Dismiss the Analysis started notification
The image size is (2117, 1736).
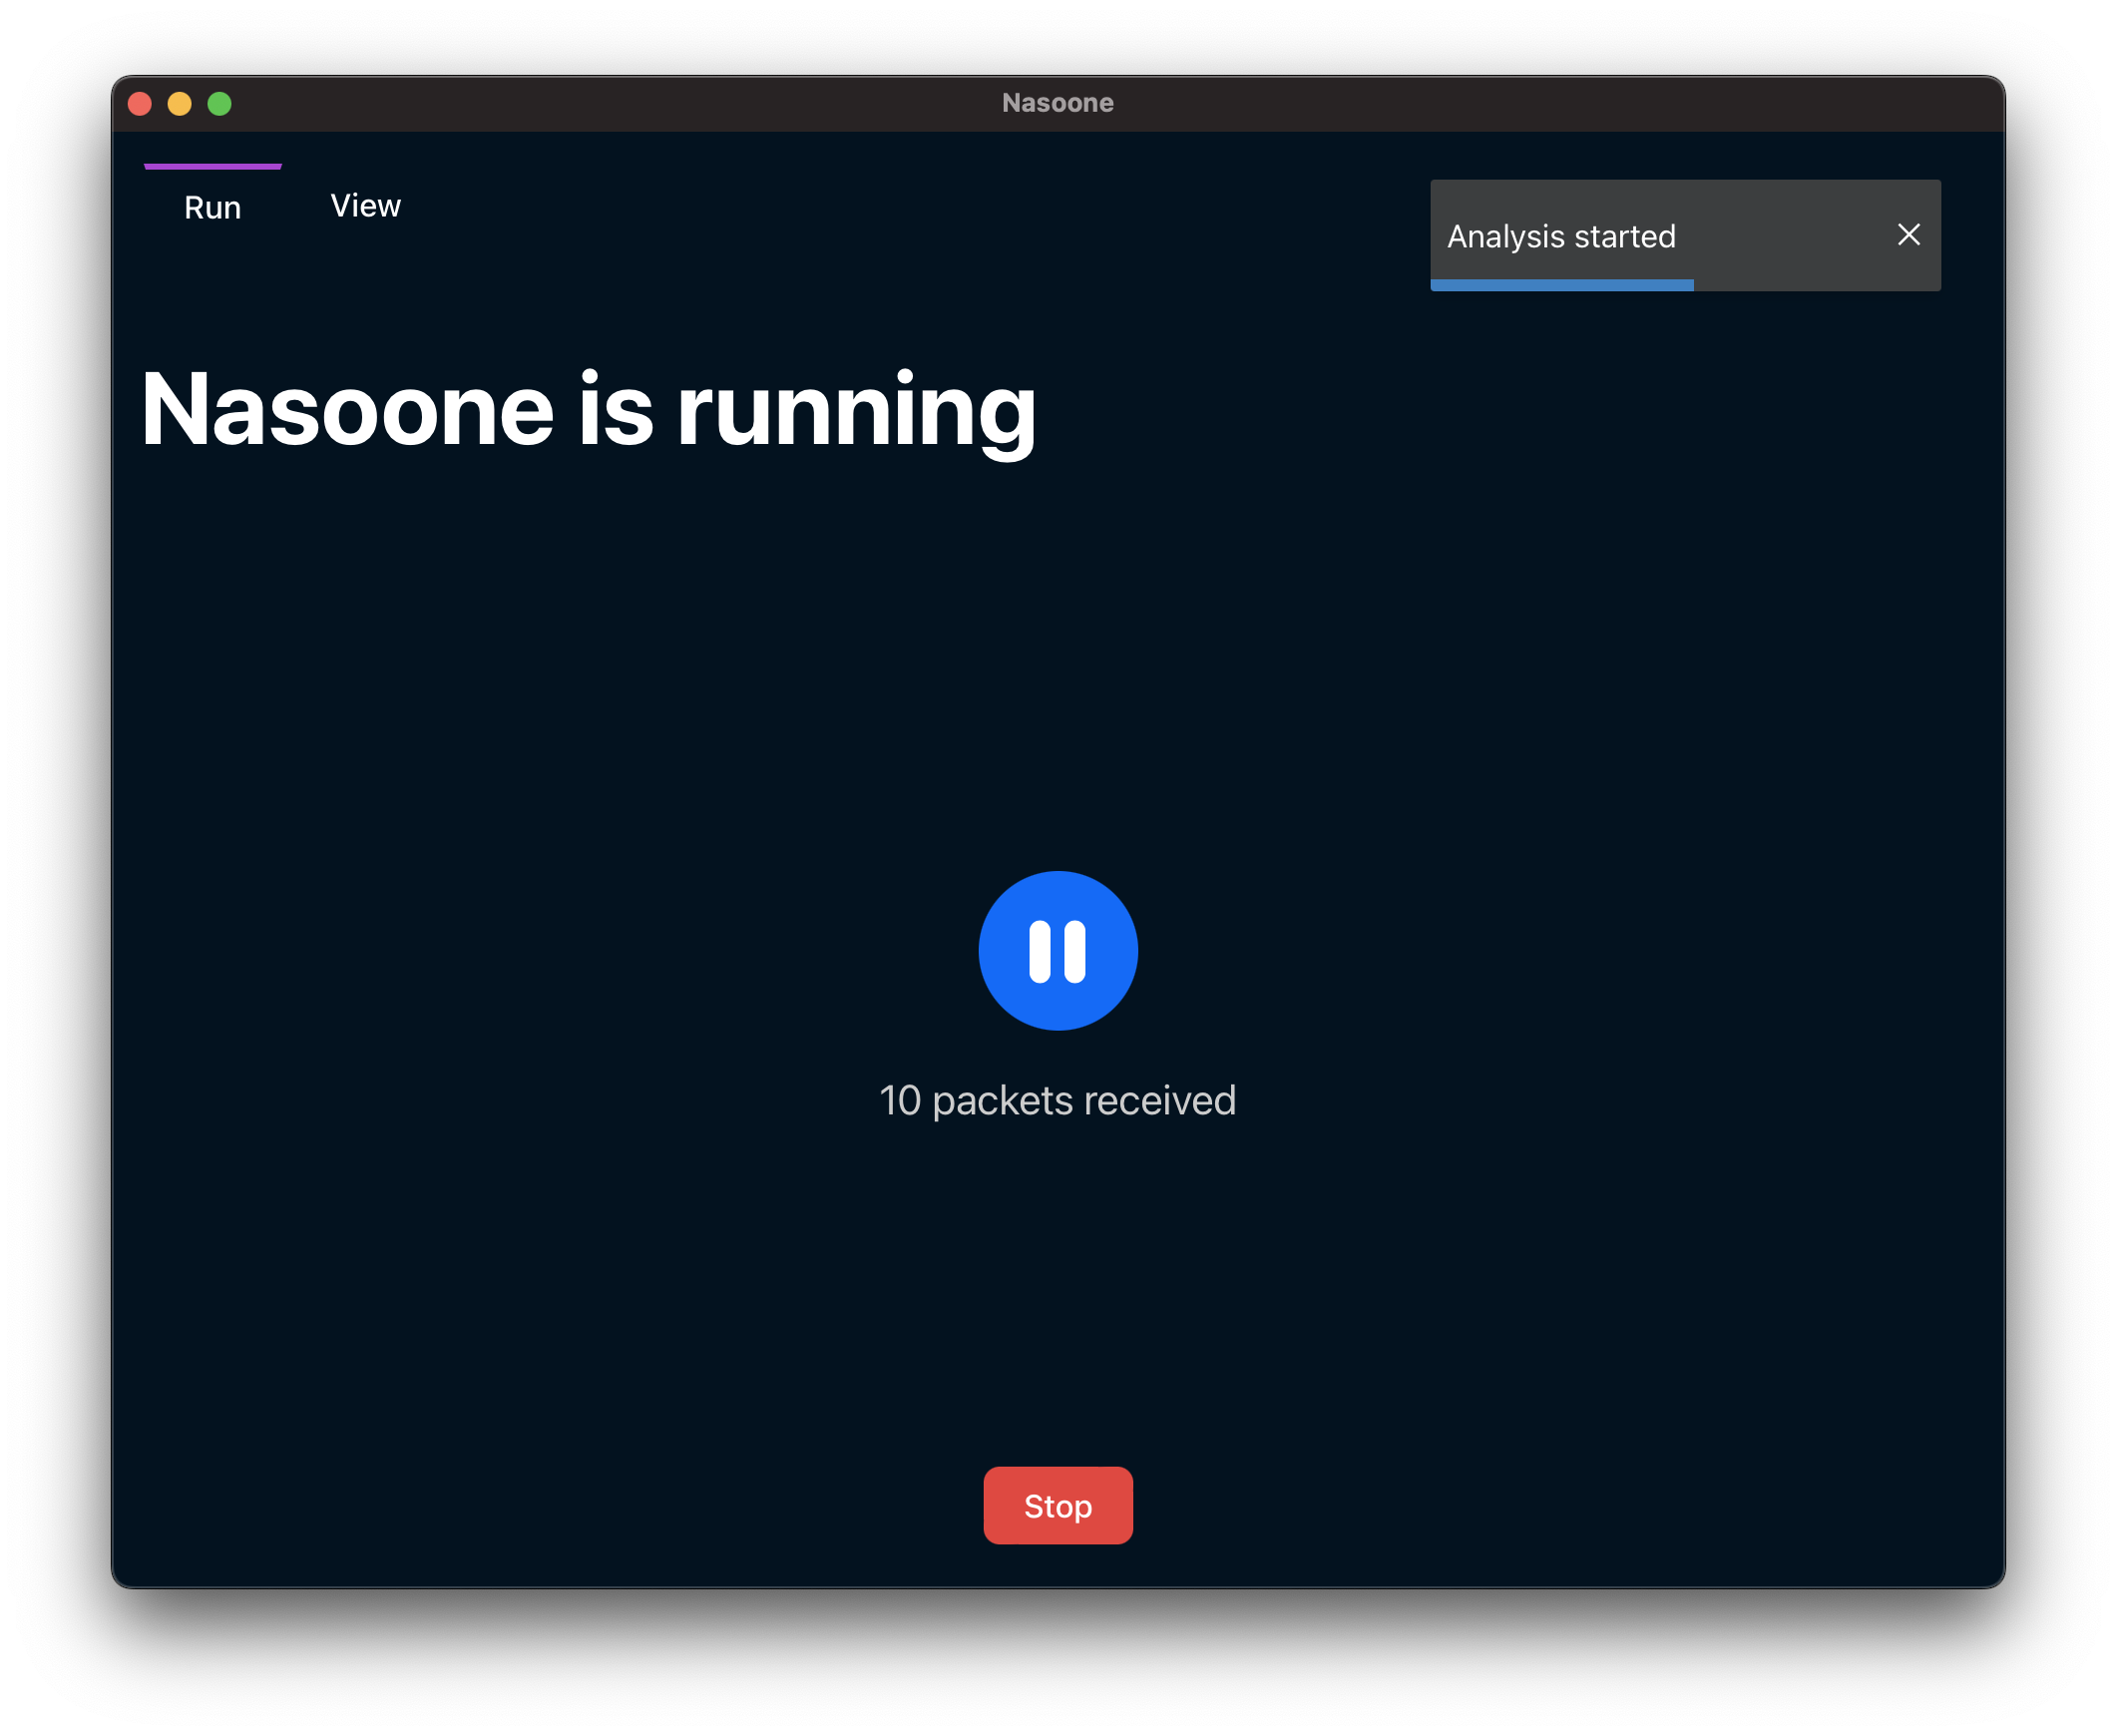[1908, 235]
